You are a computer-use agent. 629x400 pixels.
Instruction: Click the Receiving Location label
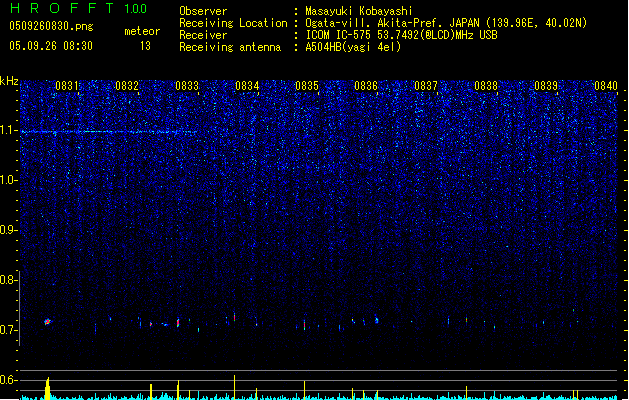pyautogui.click(x=233, y=23)
